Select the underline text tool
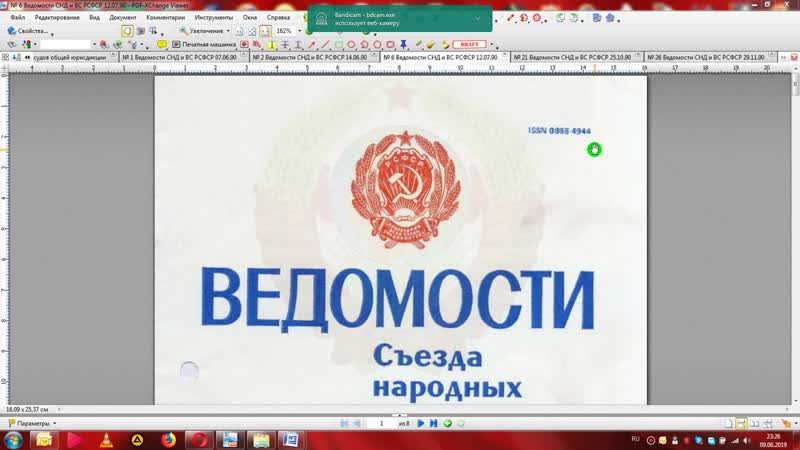Image resolution: width=800 pixels, height=450 pixels. [x=298, y=44]
